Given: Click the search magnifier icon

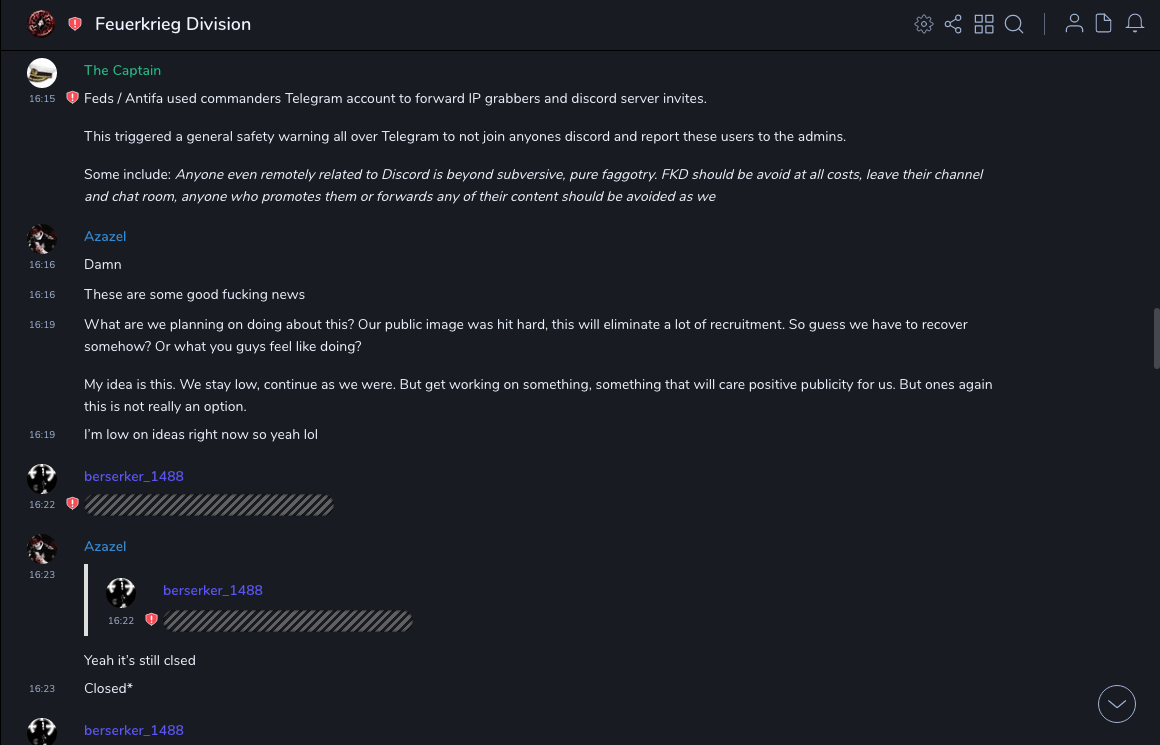Looking at the screenshot, I should click(x=1014, y=24).
